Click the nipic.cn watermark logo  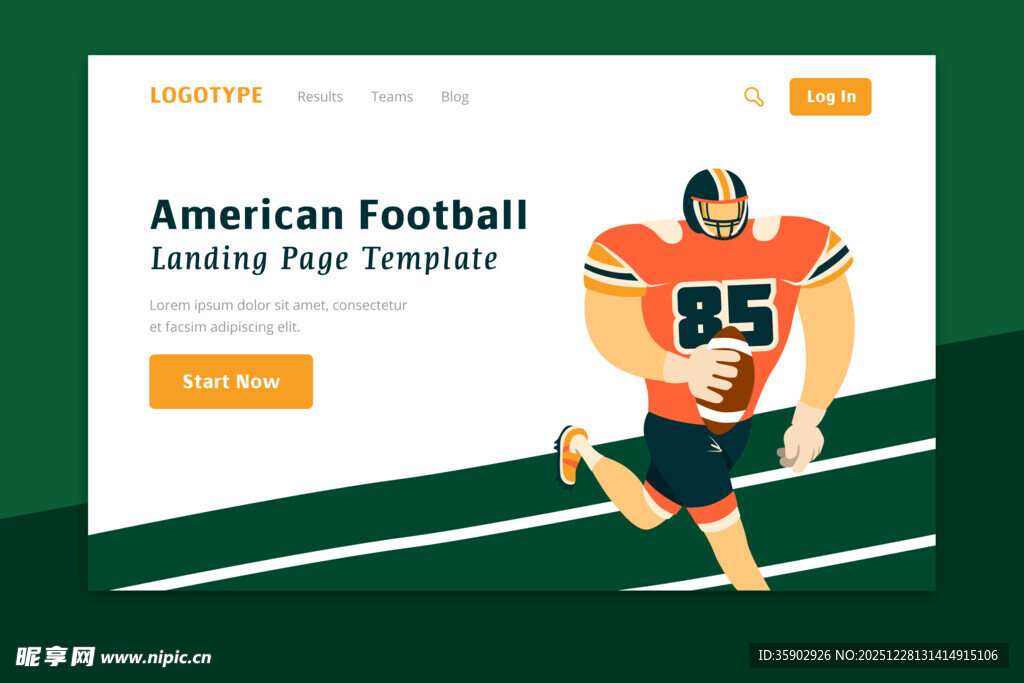tap(114, 657)
